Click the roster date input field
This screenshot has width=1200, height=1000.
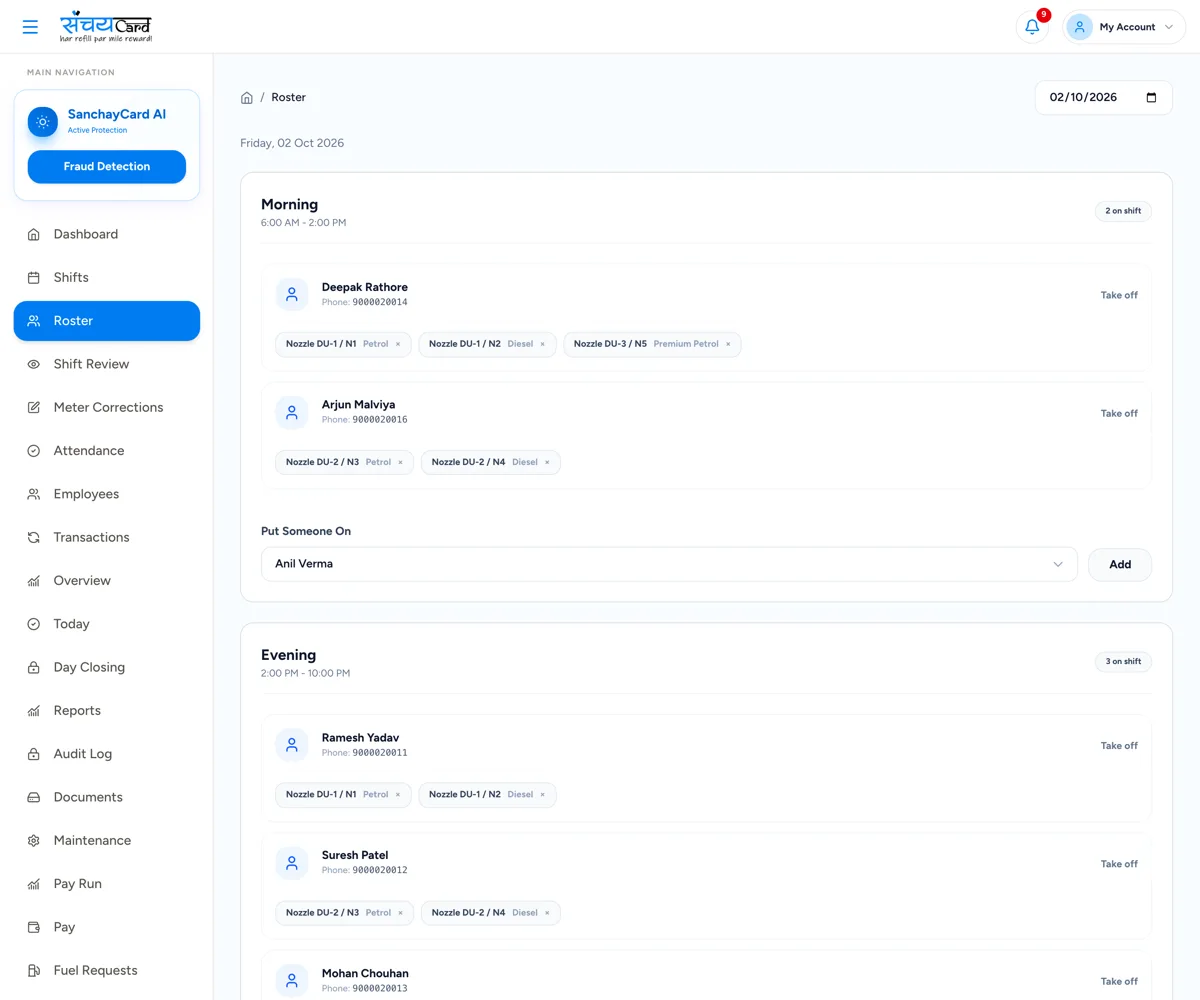[1103, 97]
